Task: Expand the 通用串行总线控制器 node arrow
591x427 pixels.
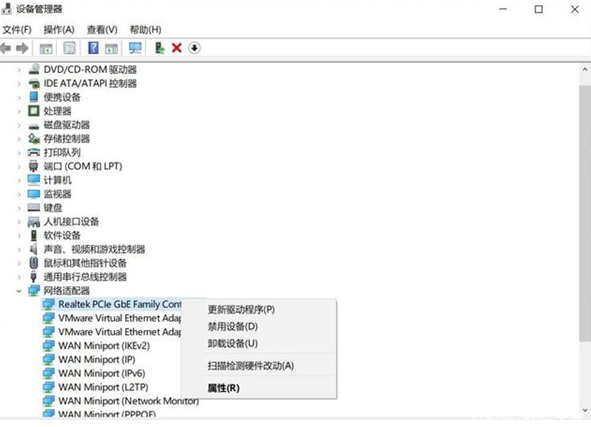Action: [19, 277]
